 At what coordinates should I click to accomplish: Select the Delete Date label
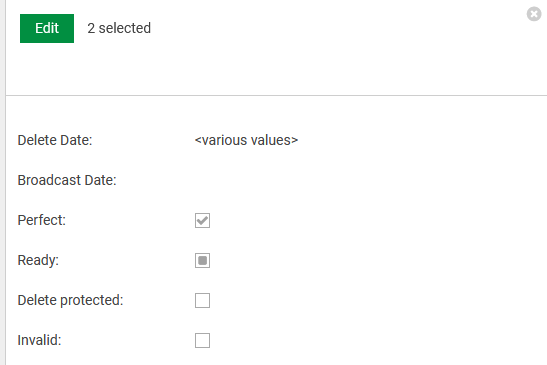pyautogui.click(x=55, y=140)
